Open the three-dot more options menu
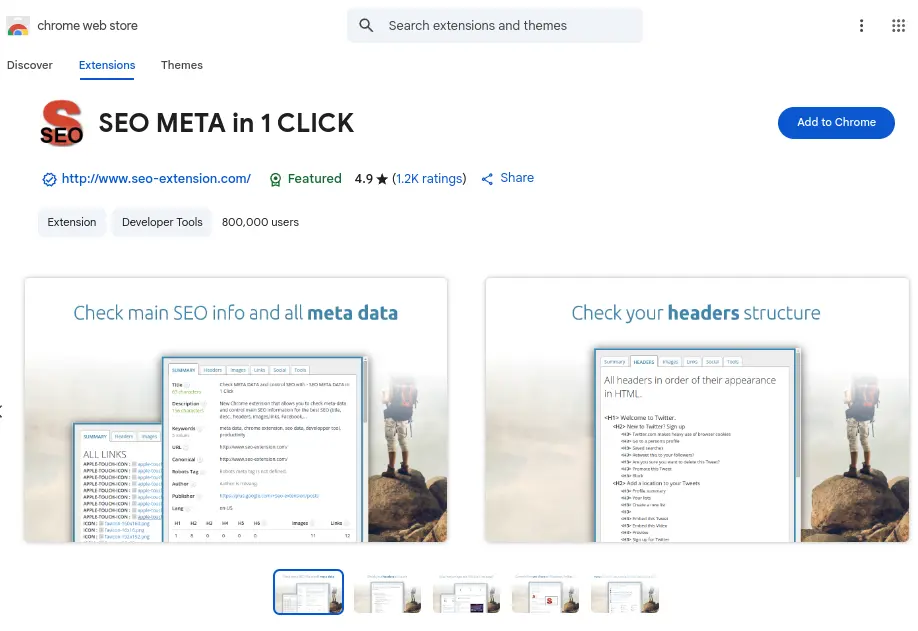 861,25
